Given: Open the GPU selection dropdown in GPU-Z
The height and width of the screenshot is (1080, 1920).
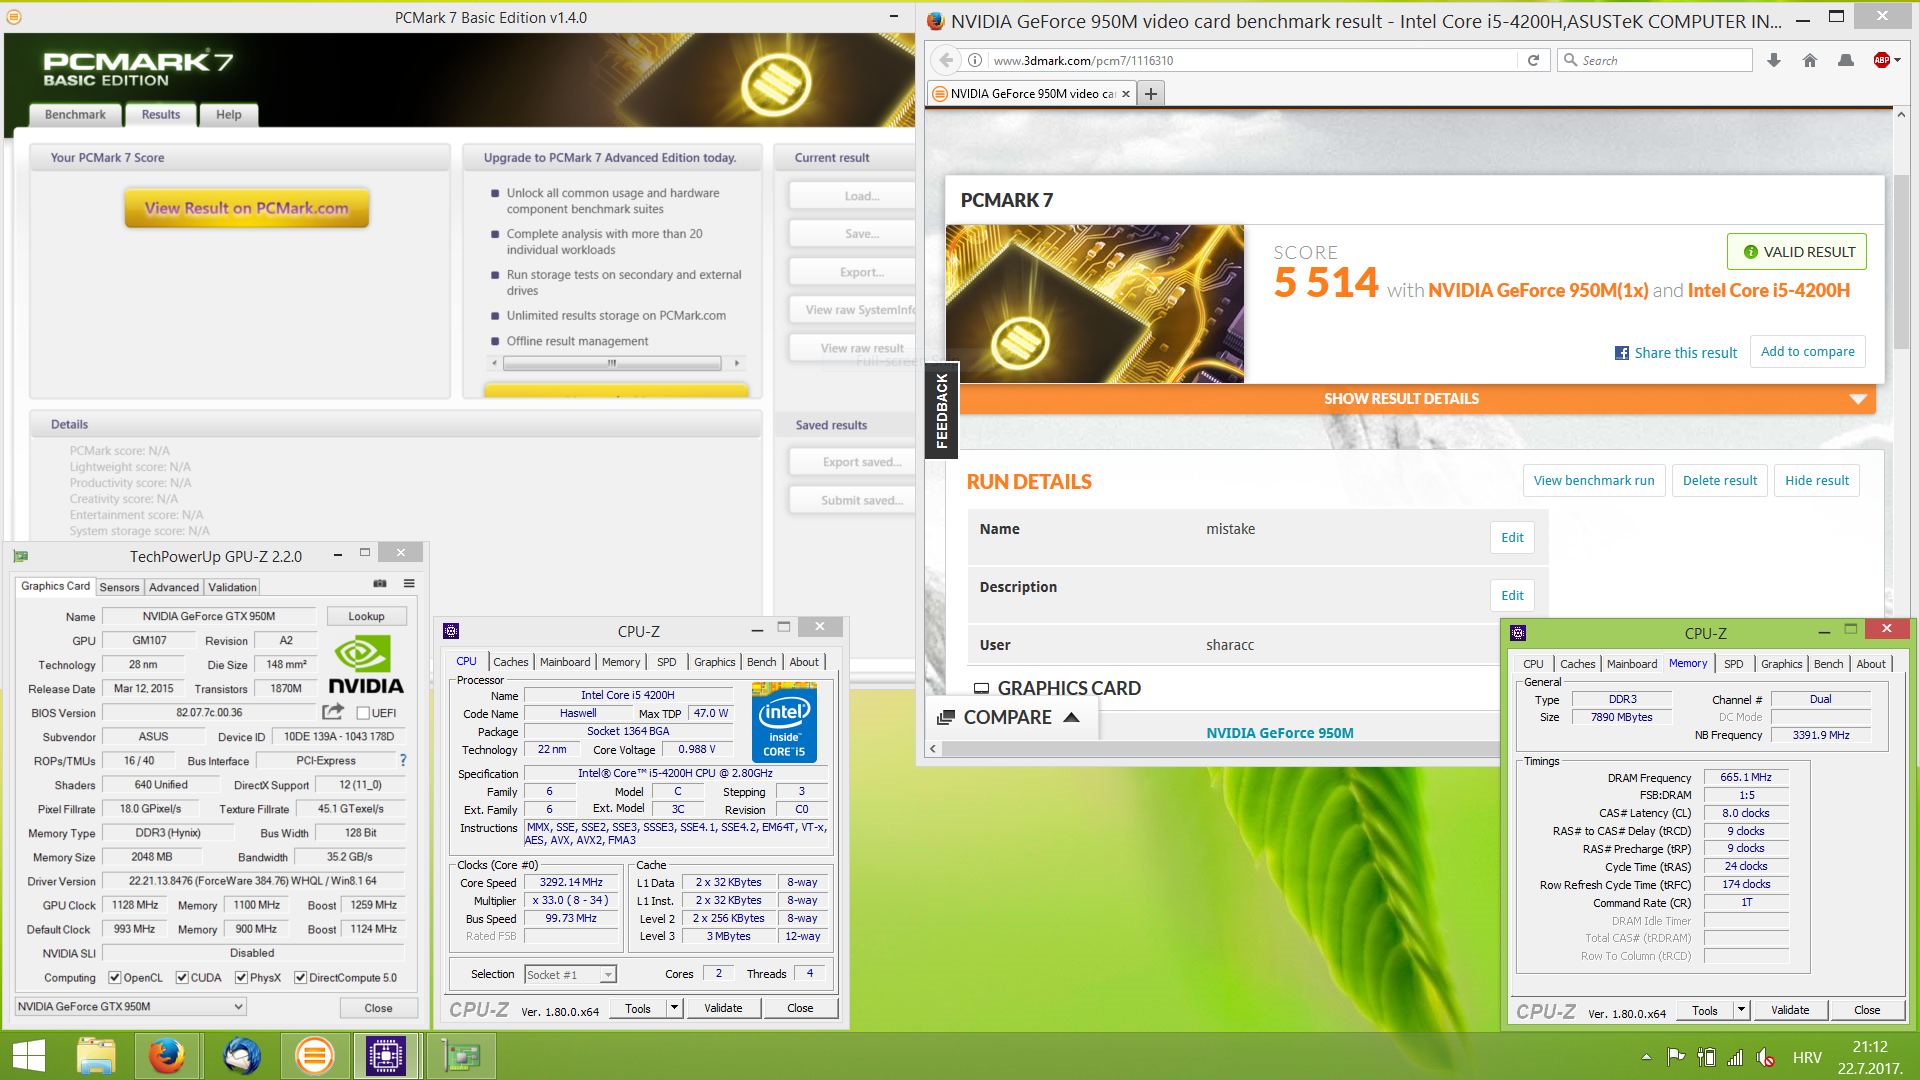Looking at the screenshot, I should tap(130, 1006).
